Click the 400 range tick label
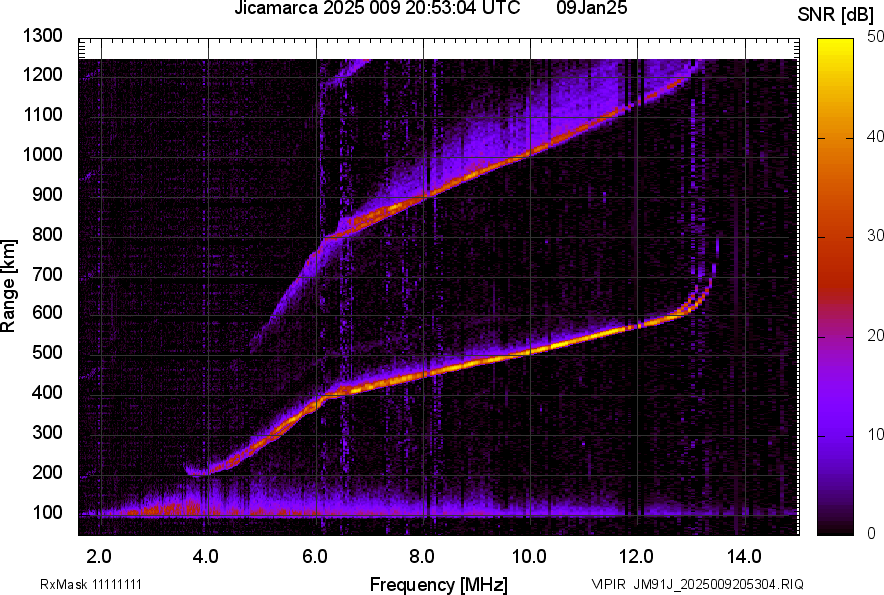884x595 pixels. click(x=47, y=392)
